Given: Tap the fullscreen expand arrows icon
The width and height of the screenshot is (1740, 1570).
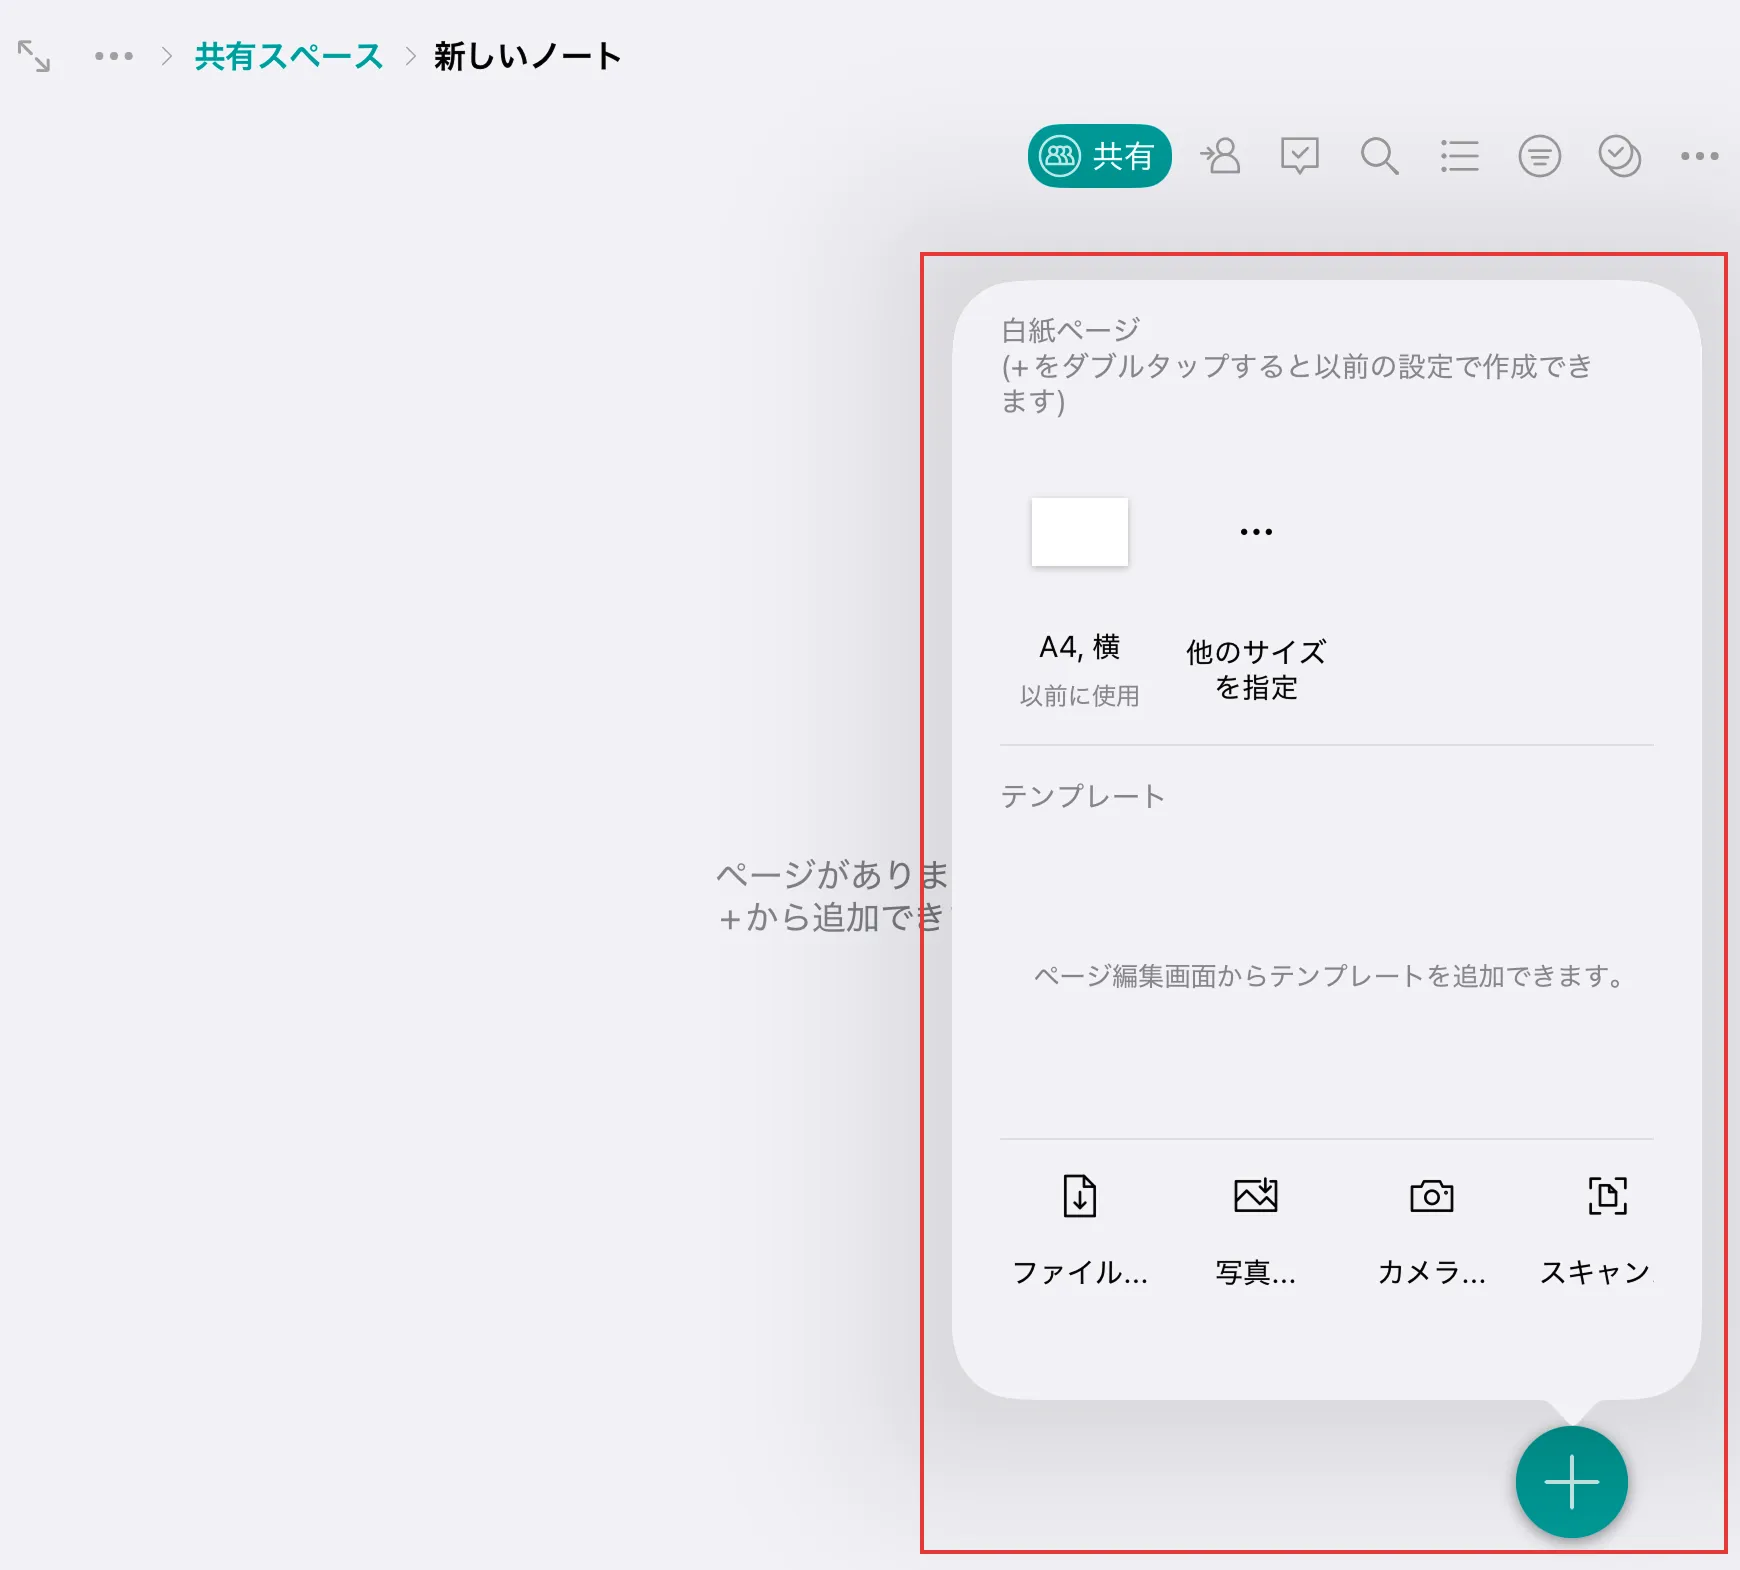Looking at the screenshot, I should point(35,57).
